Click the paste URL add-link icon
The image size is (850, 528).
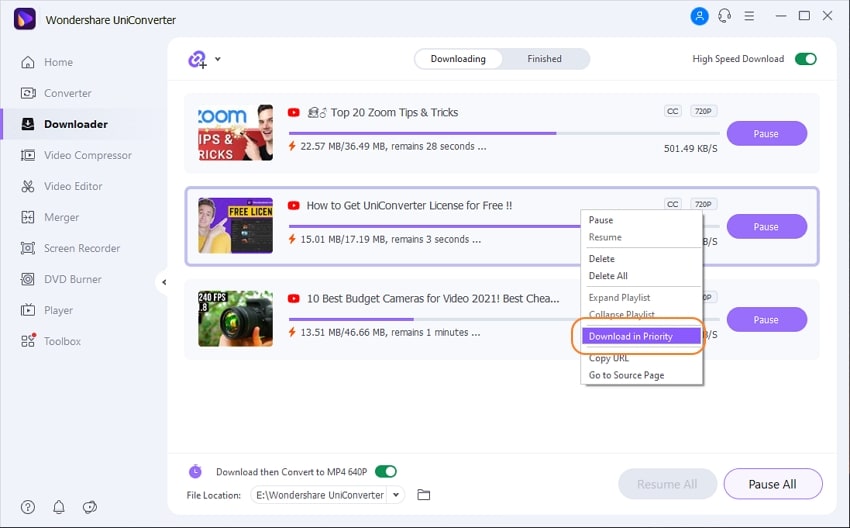197,59
